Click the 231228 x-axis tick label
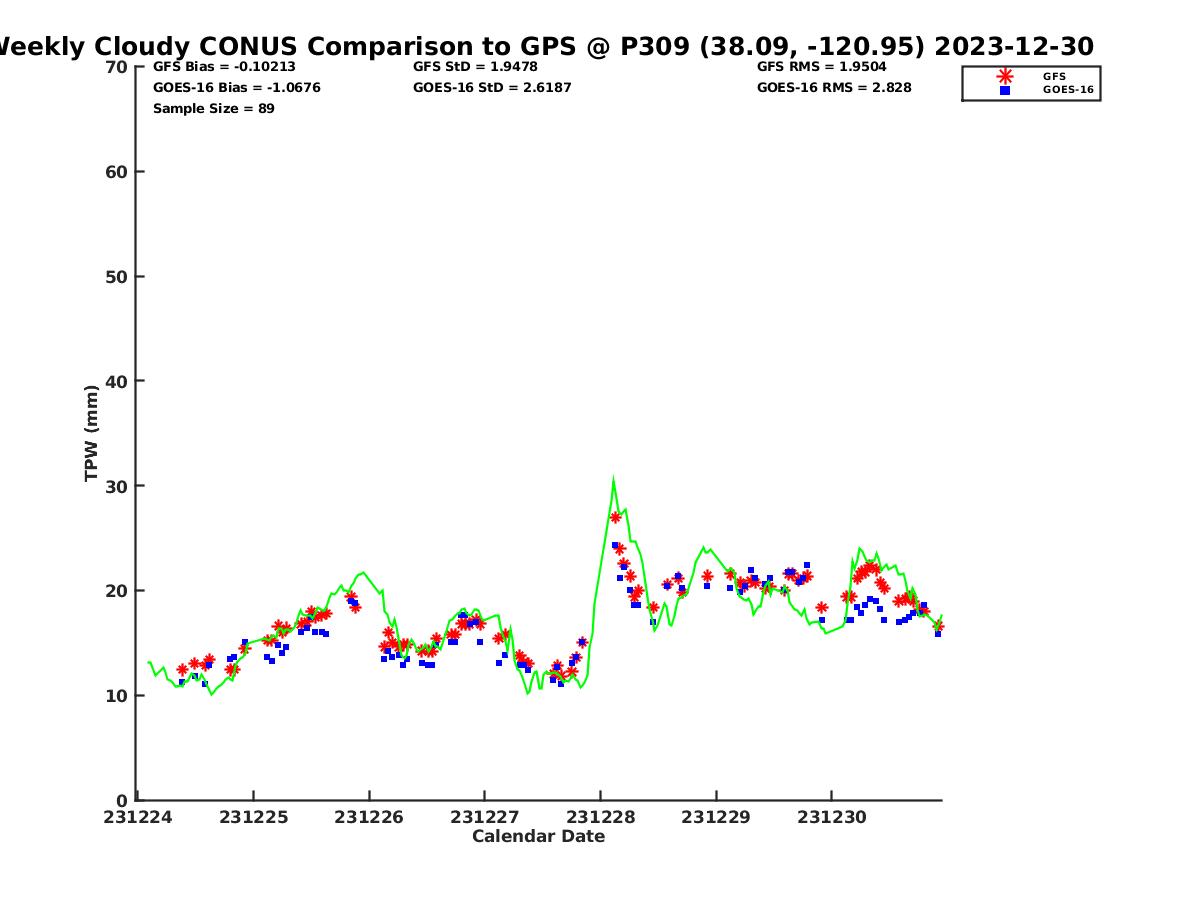The height and width of the screenshot is (900, 1200). point(600,817)
